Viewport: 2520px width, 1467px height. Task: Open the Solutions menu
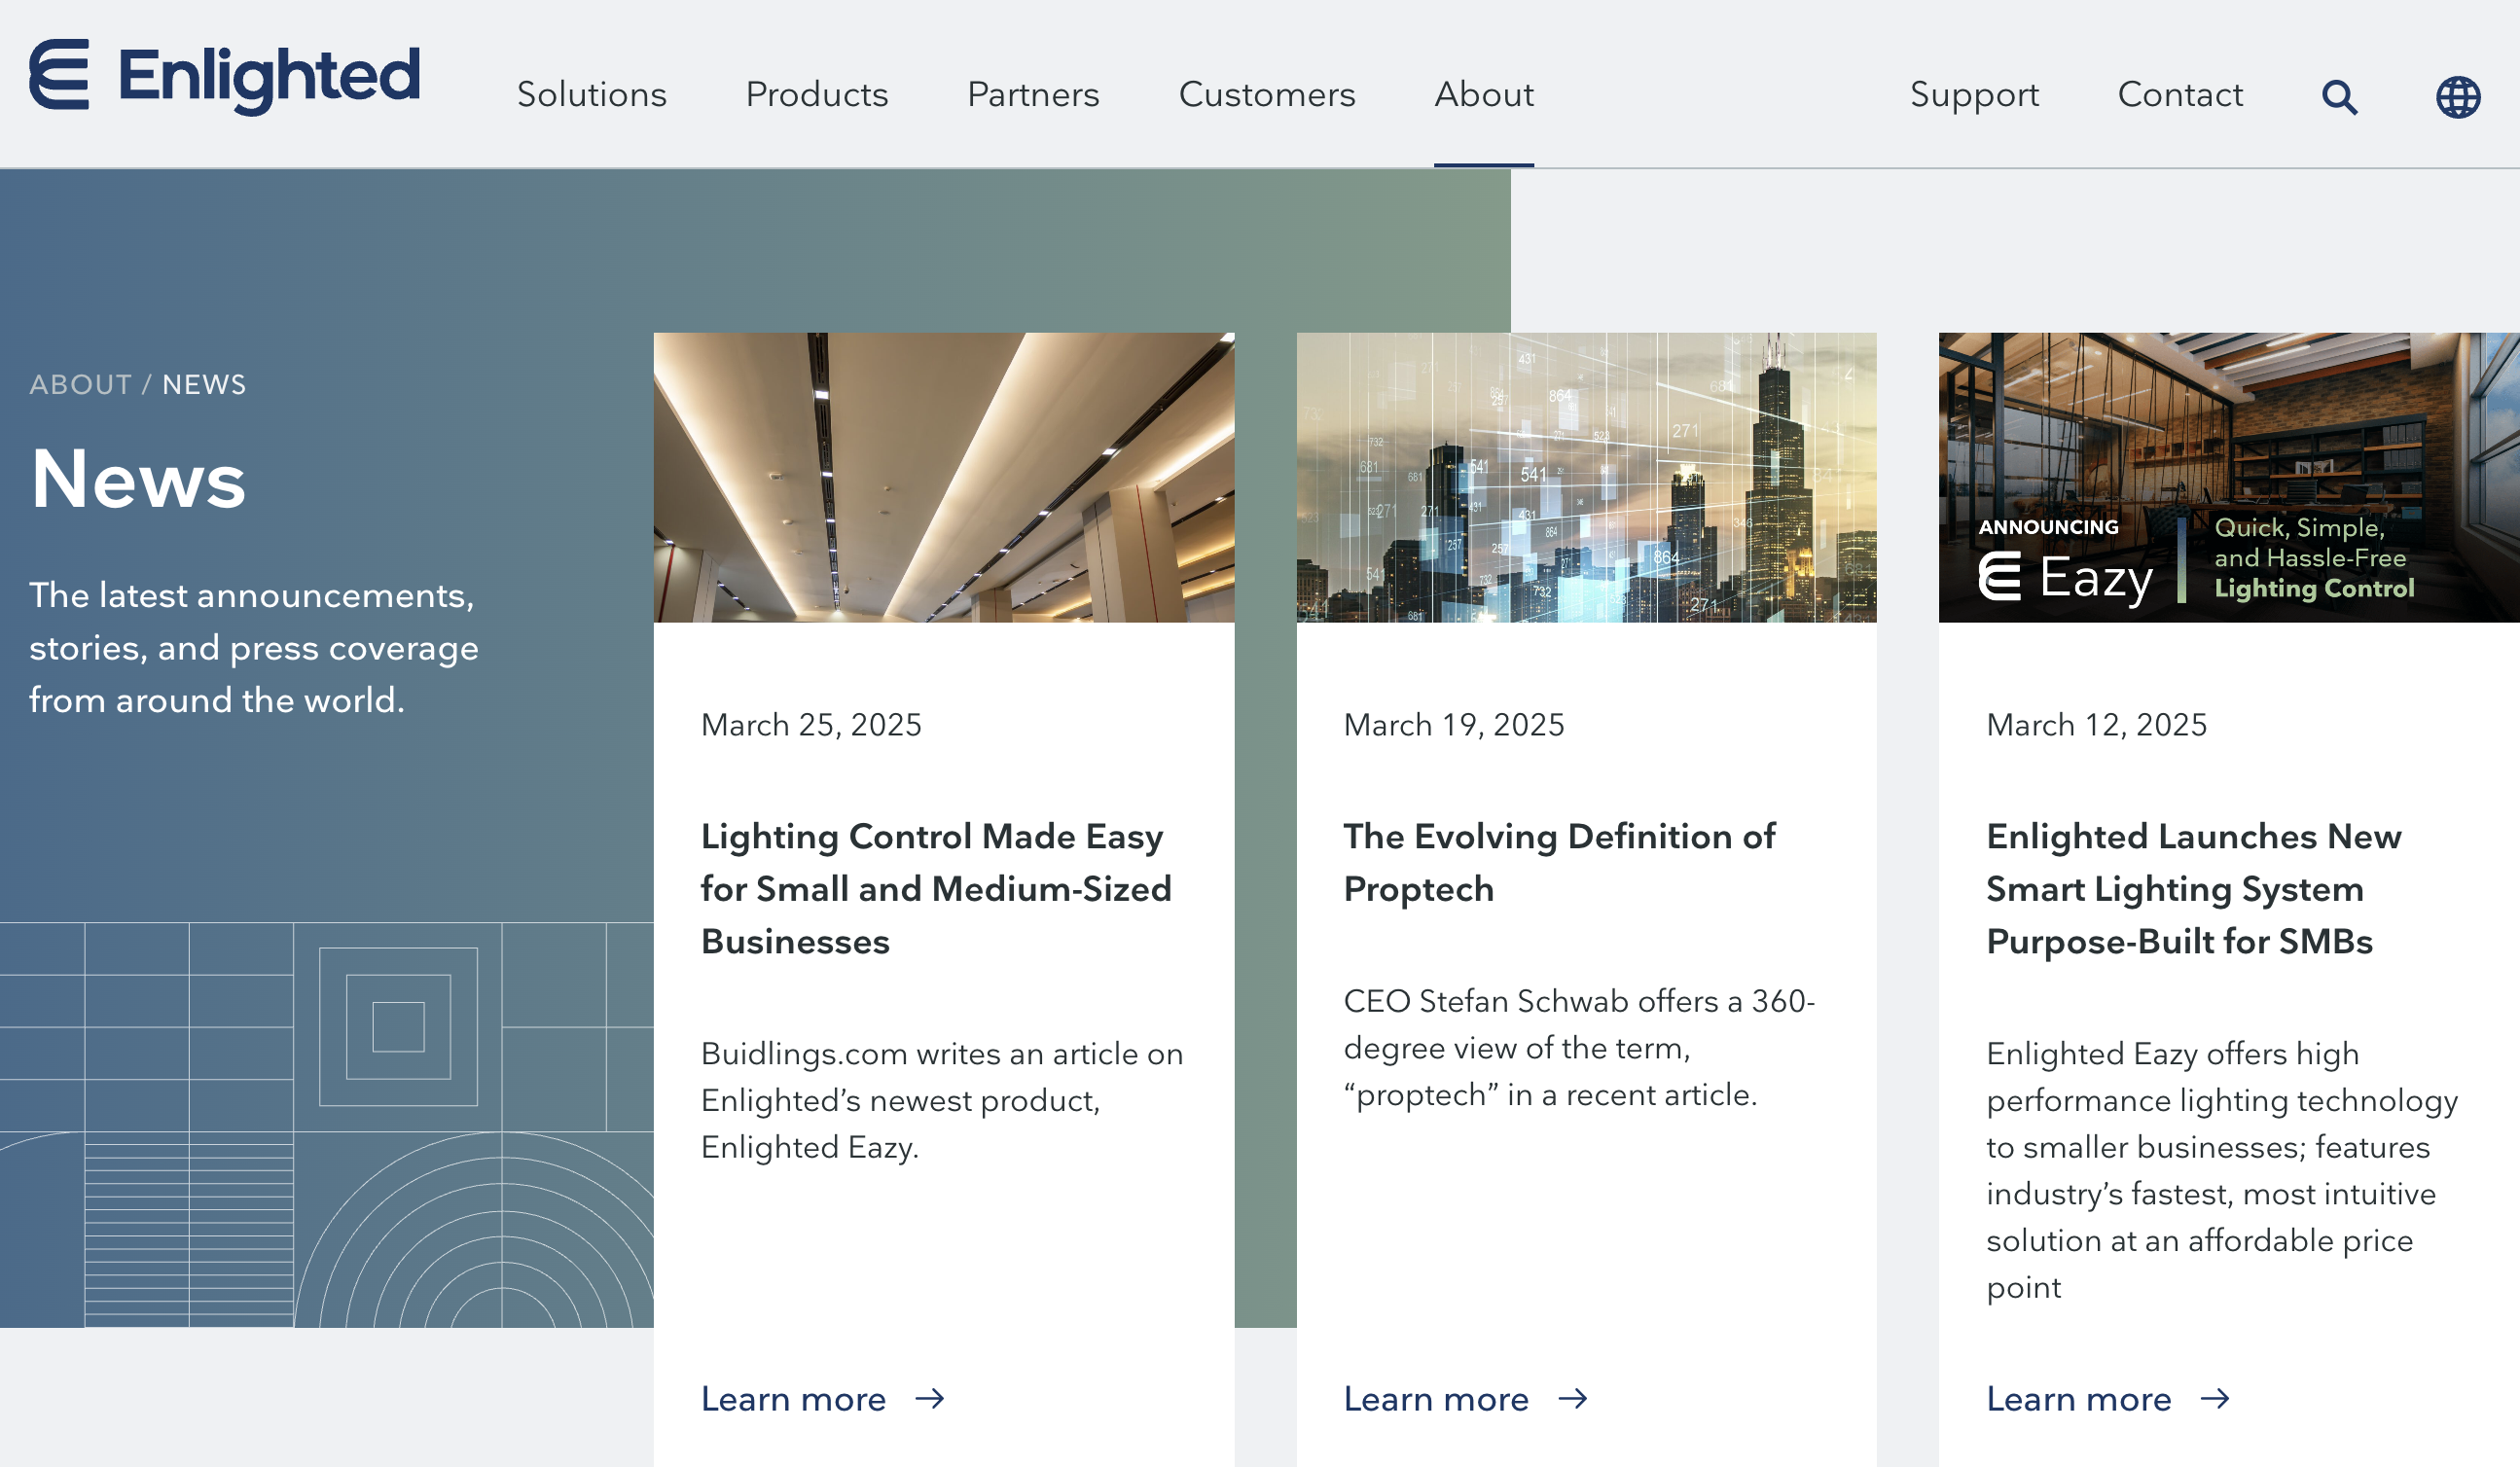tap(591, 94)
